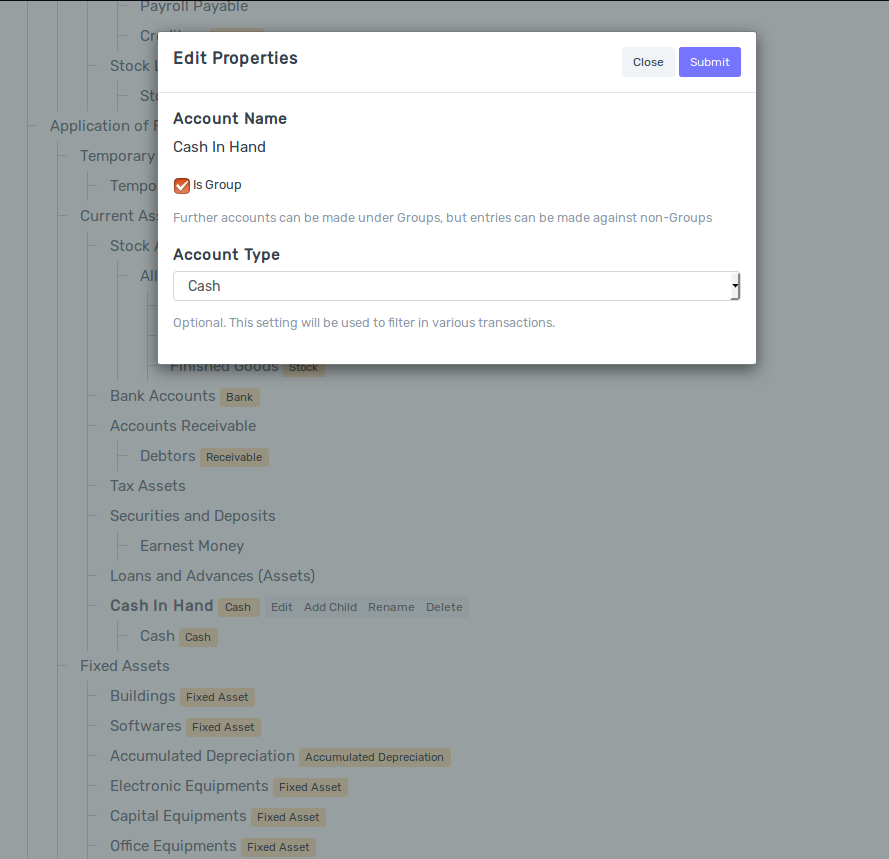
Task: Close the Edit Properties dialog
Action: tap(648, 61)
